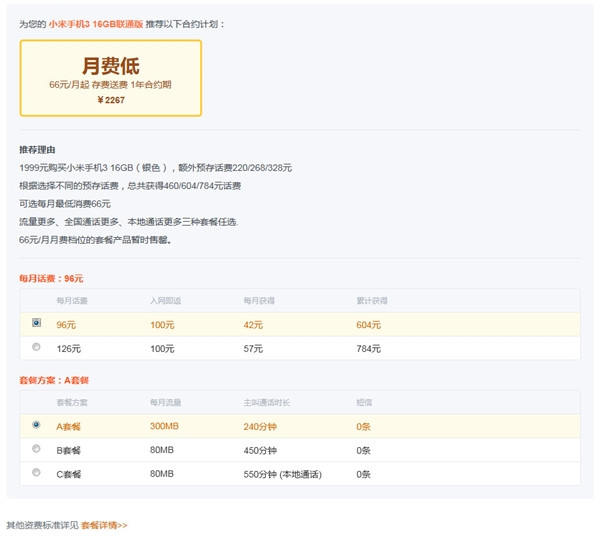Select the 126元 monthly fee radio button
Viewport: 600px width, 543px height.
click(37, 347)
